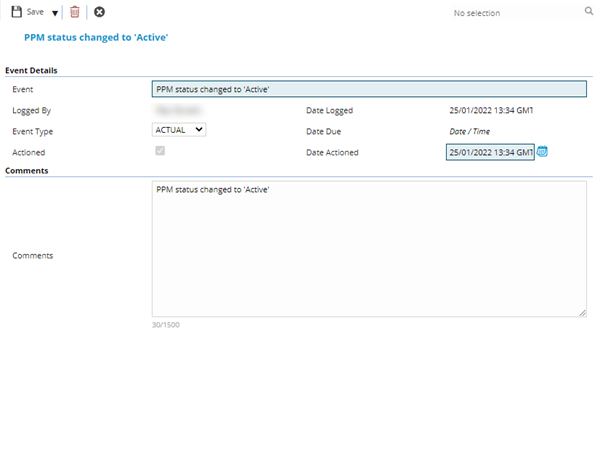This screenshot has width=600, height=458.
Task: Click the Save floppy disk icon
Action: point(16,12)
